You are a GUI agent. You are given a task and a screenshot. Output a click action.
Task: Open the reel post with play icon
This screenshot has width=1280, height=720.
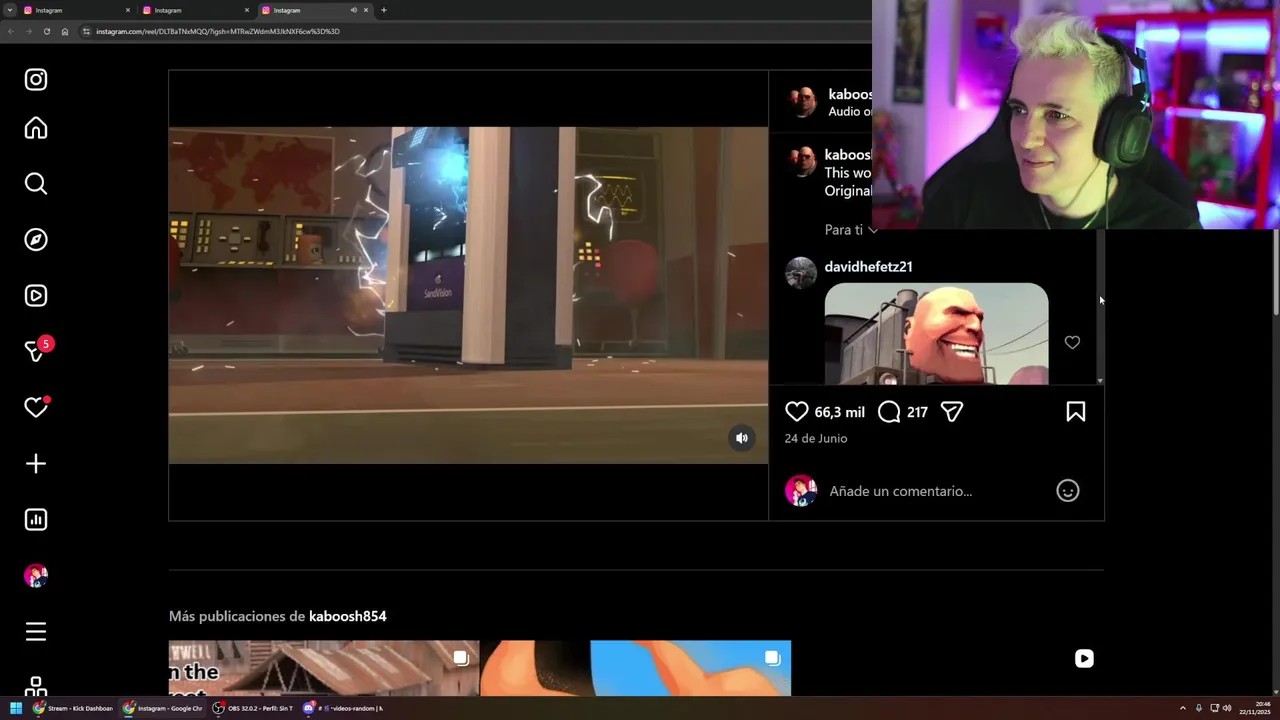tap(948, 668)
